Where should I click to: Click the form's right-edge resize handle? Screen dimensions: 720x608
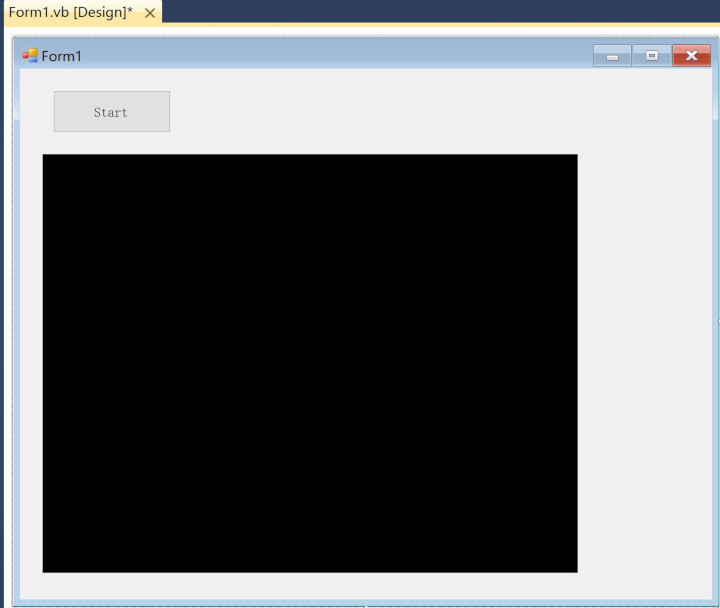[717, 321]
